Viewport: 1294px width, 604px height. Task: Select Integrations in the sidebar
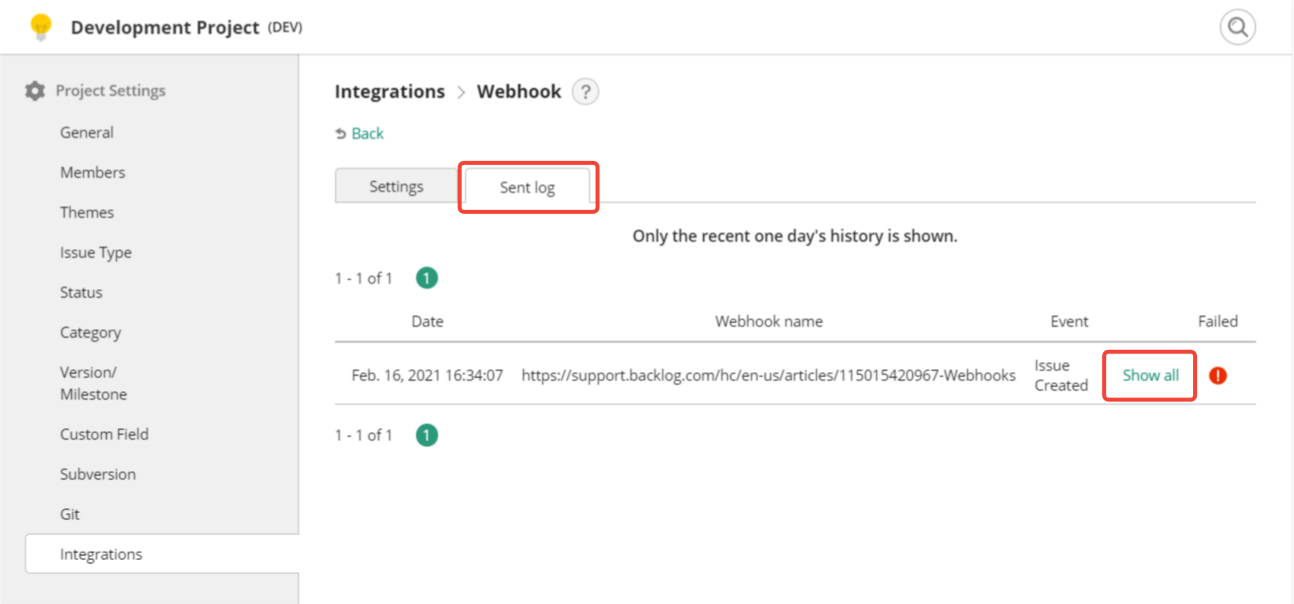pos(162,554)
